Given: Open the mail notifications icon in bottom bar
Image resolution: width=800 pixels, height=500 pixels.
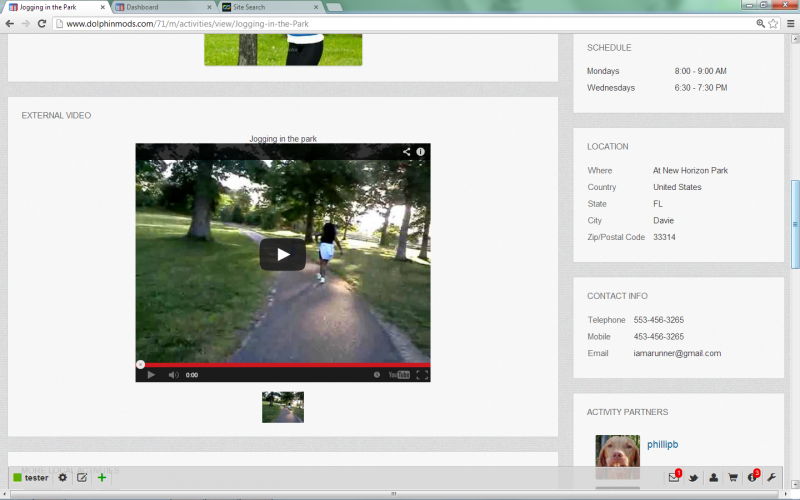Looking at the screenshot, I should 674,478.
